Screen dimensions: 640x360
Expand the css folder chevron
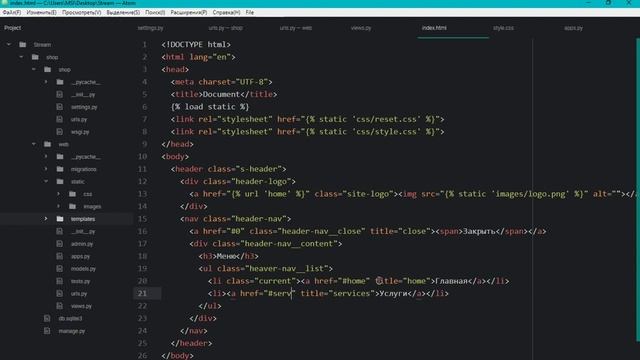click(59, 194)
